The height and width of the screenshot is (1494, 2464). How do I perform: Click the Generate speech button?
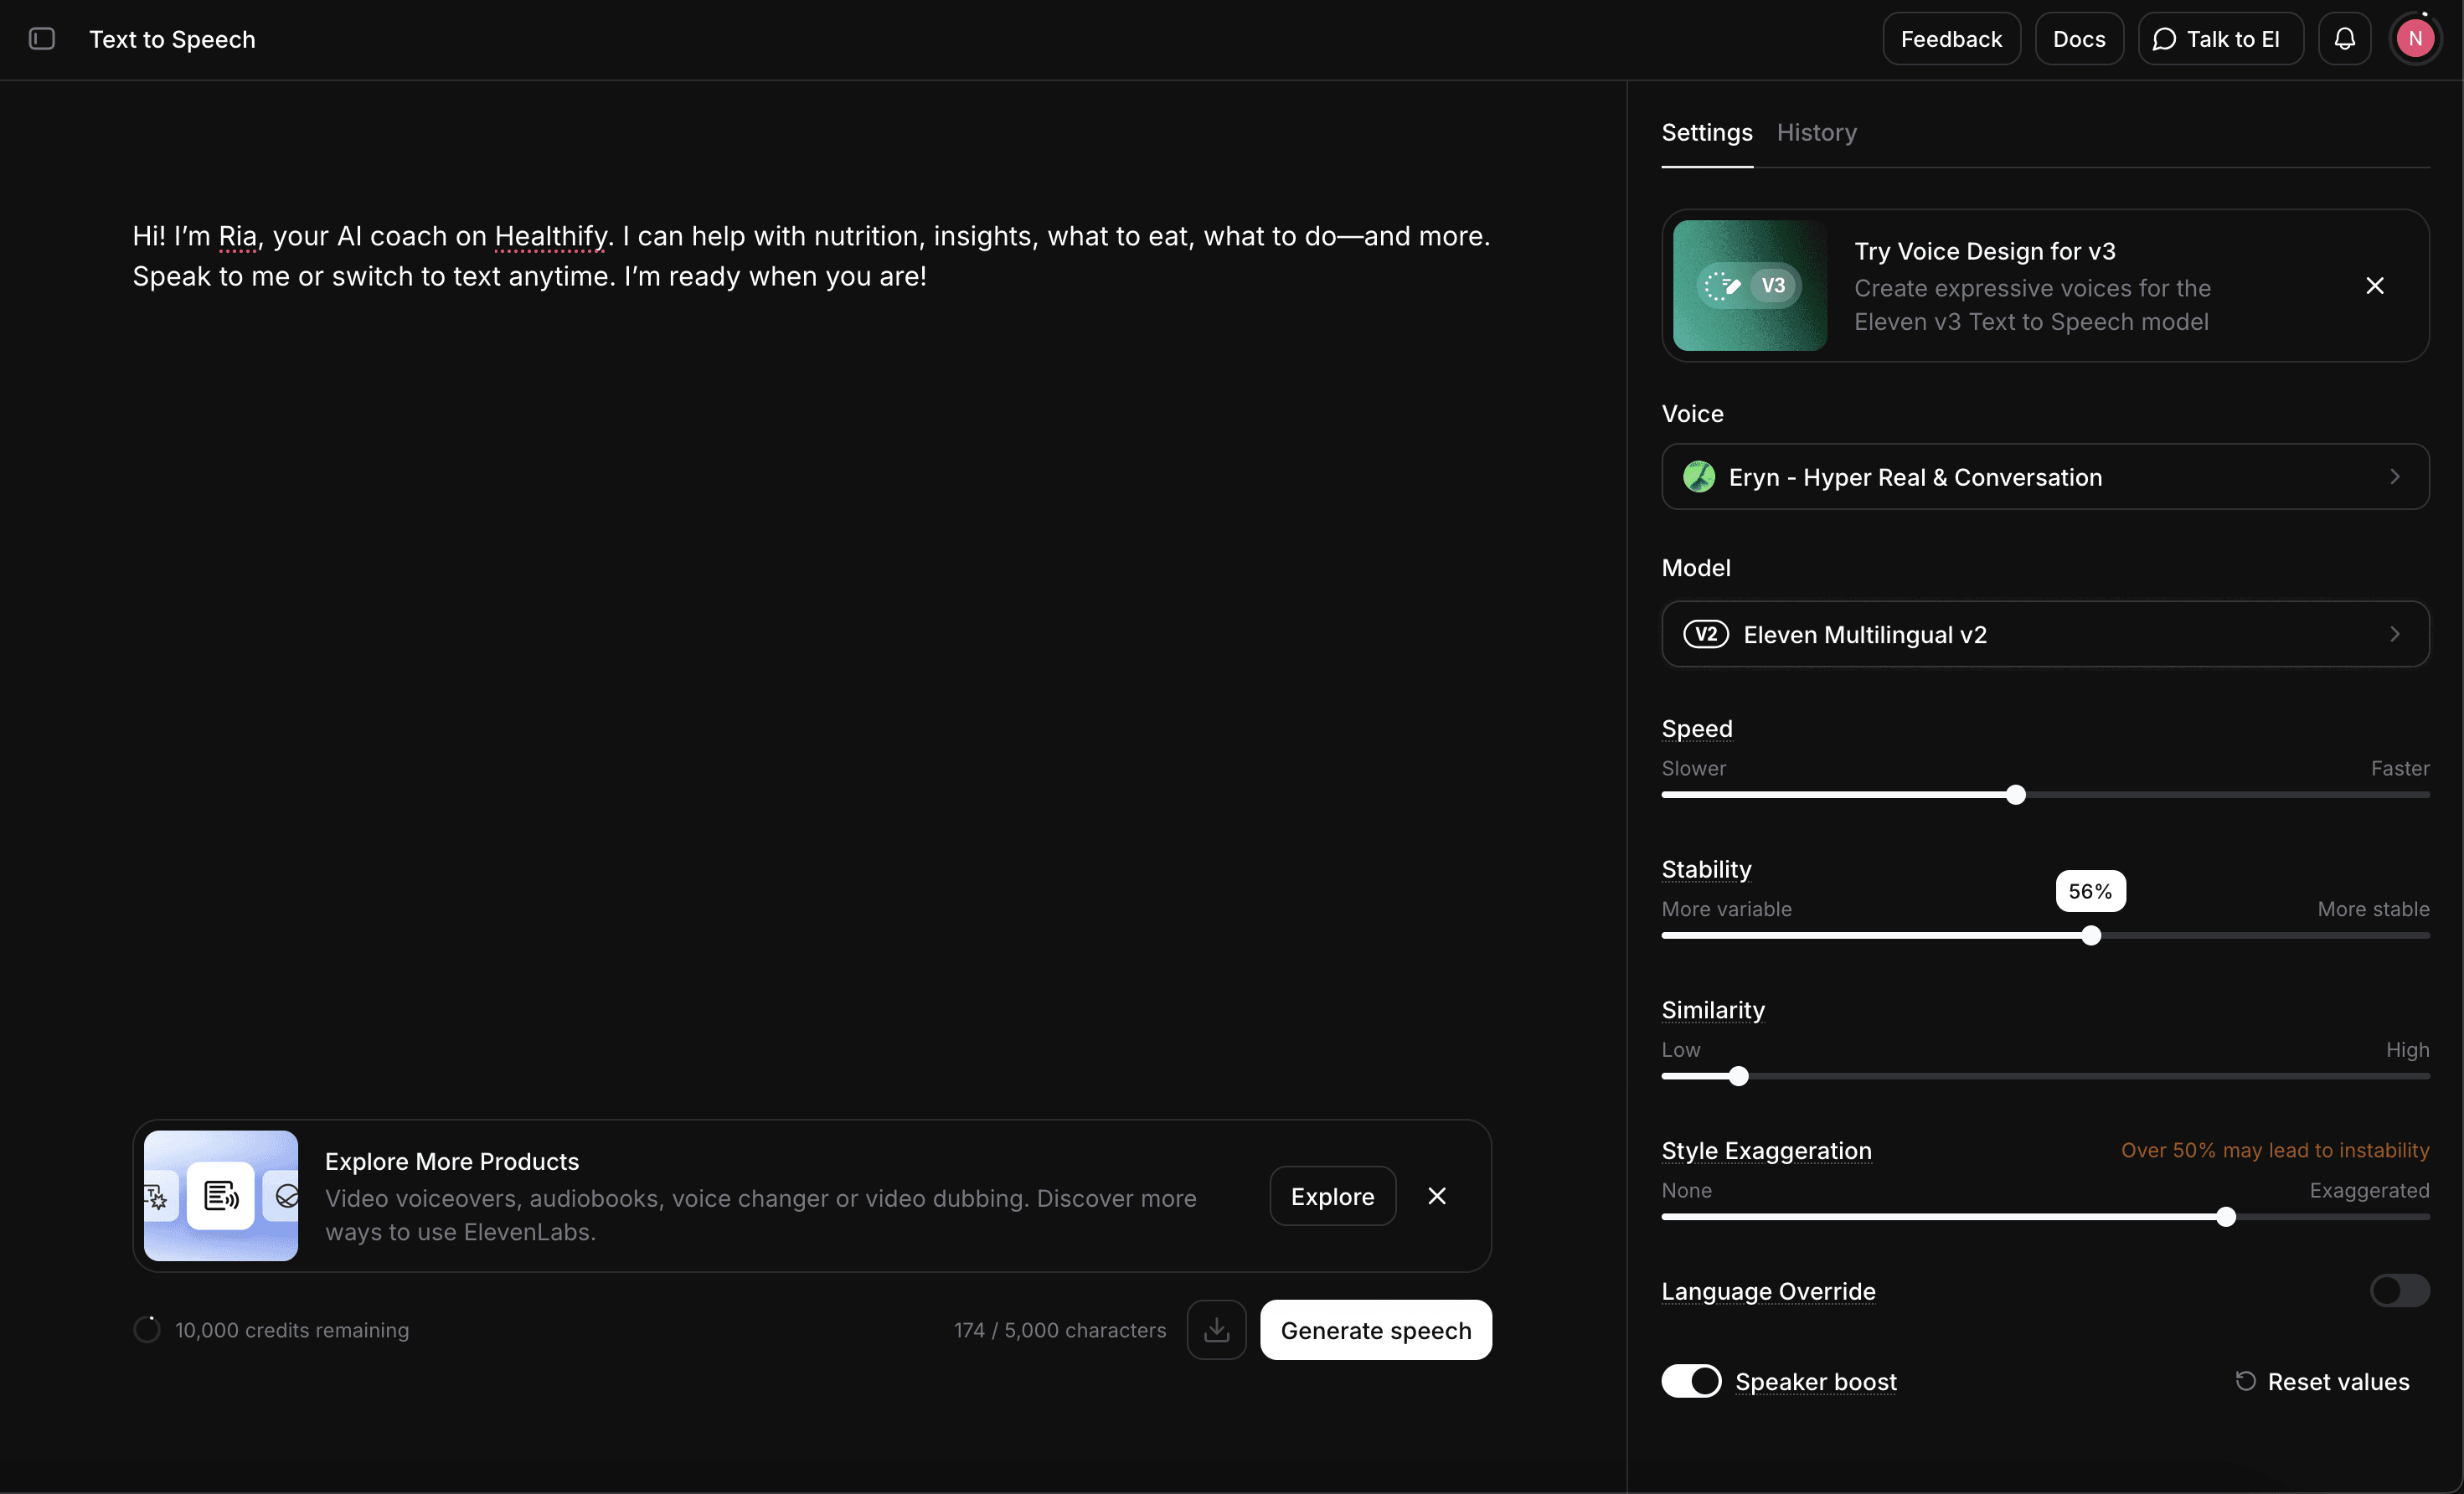click(x=1375, y=1330)
